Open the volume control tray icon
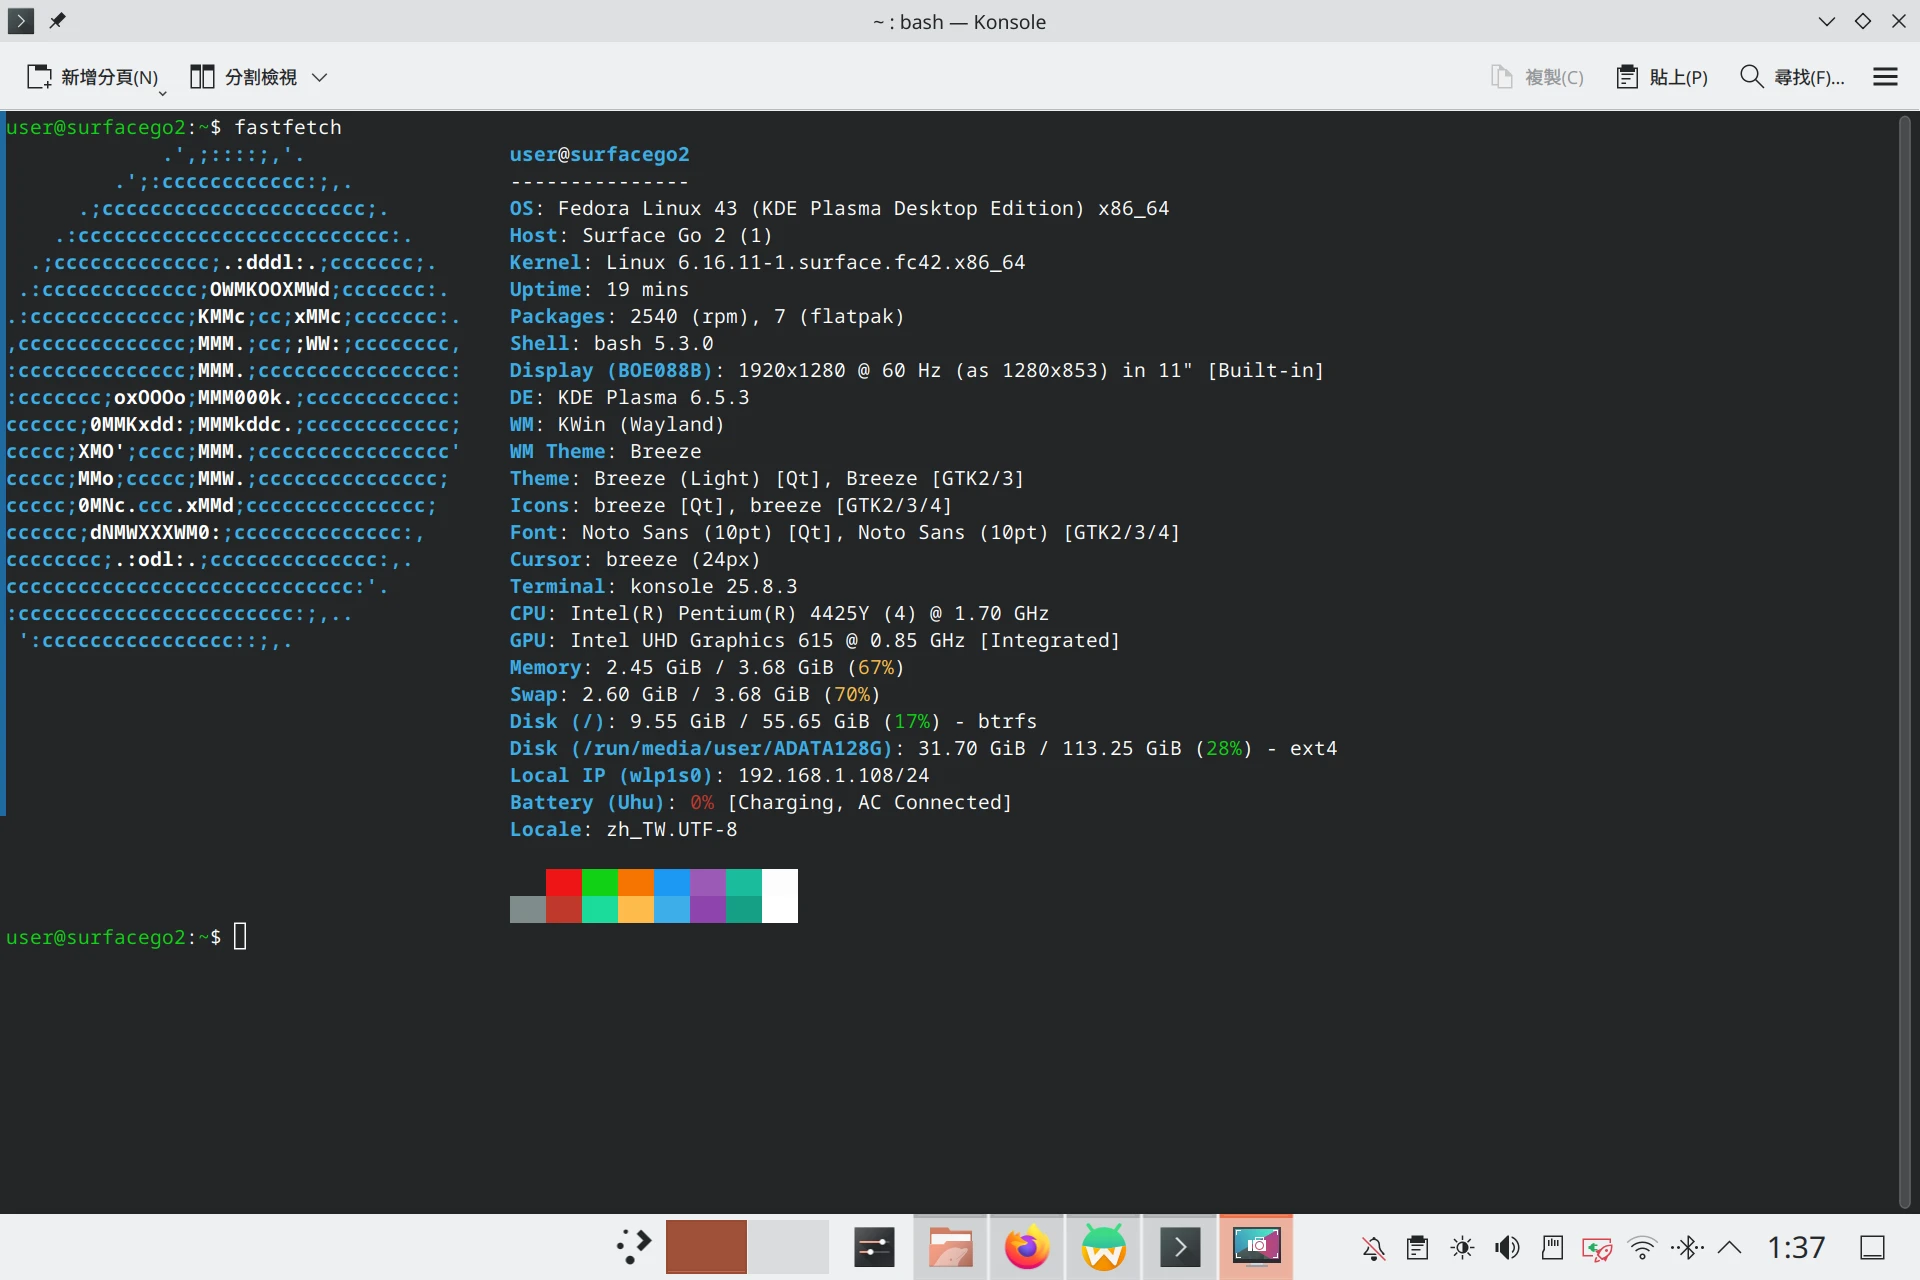Viewport: 1920px width, 1280px height. (x=1507, y=1247)
